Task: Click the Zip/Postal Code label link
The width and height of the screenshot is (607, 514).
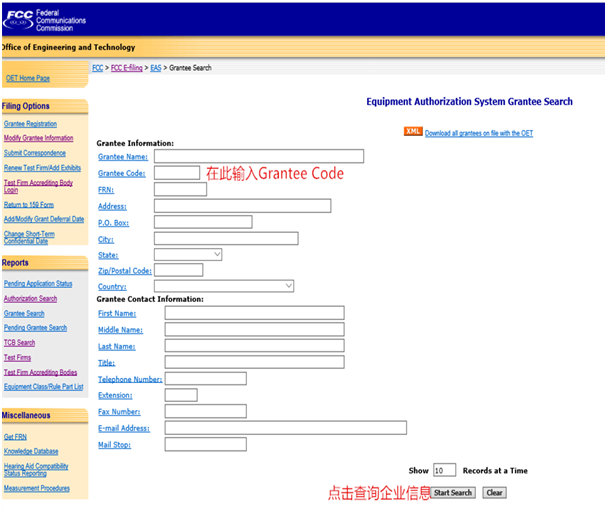Action: tap(125, 271)
